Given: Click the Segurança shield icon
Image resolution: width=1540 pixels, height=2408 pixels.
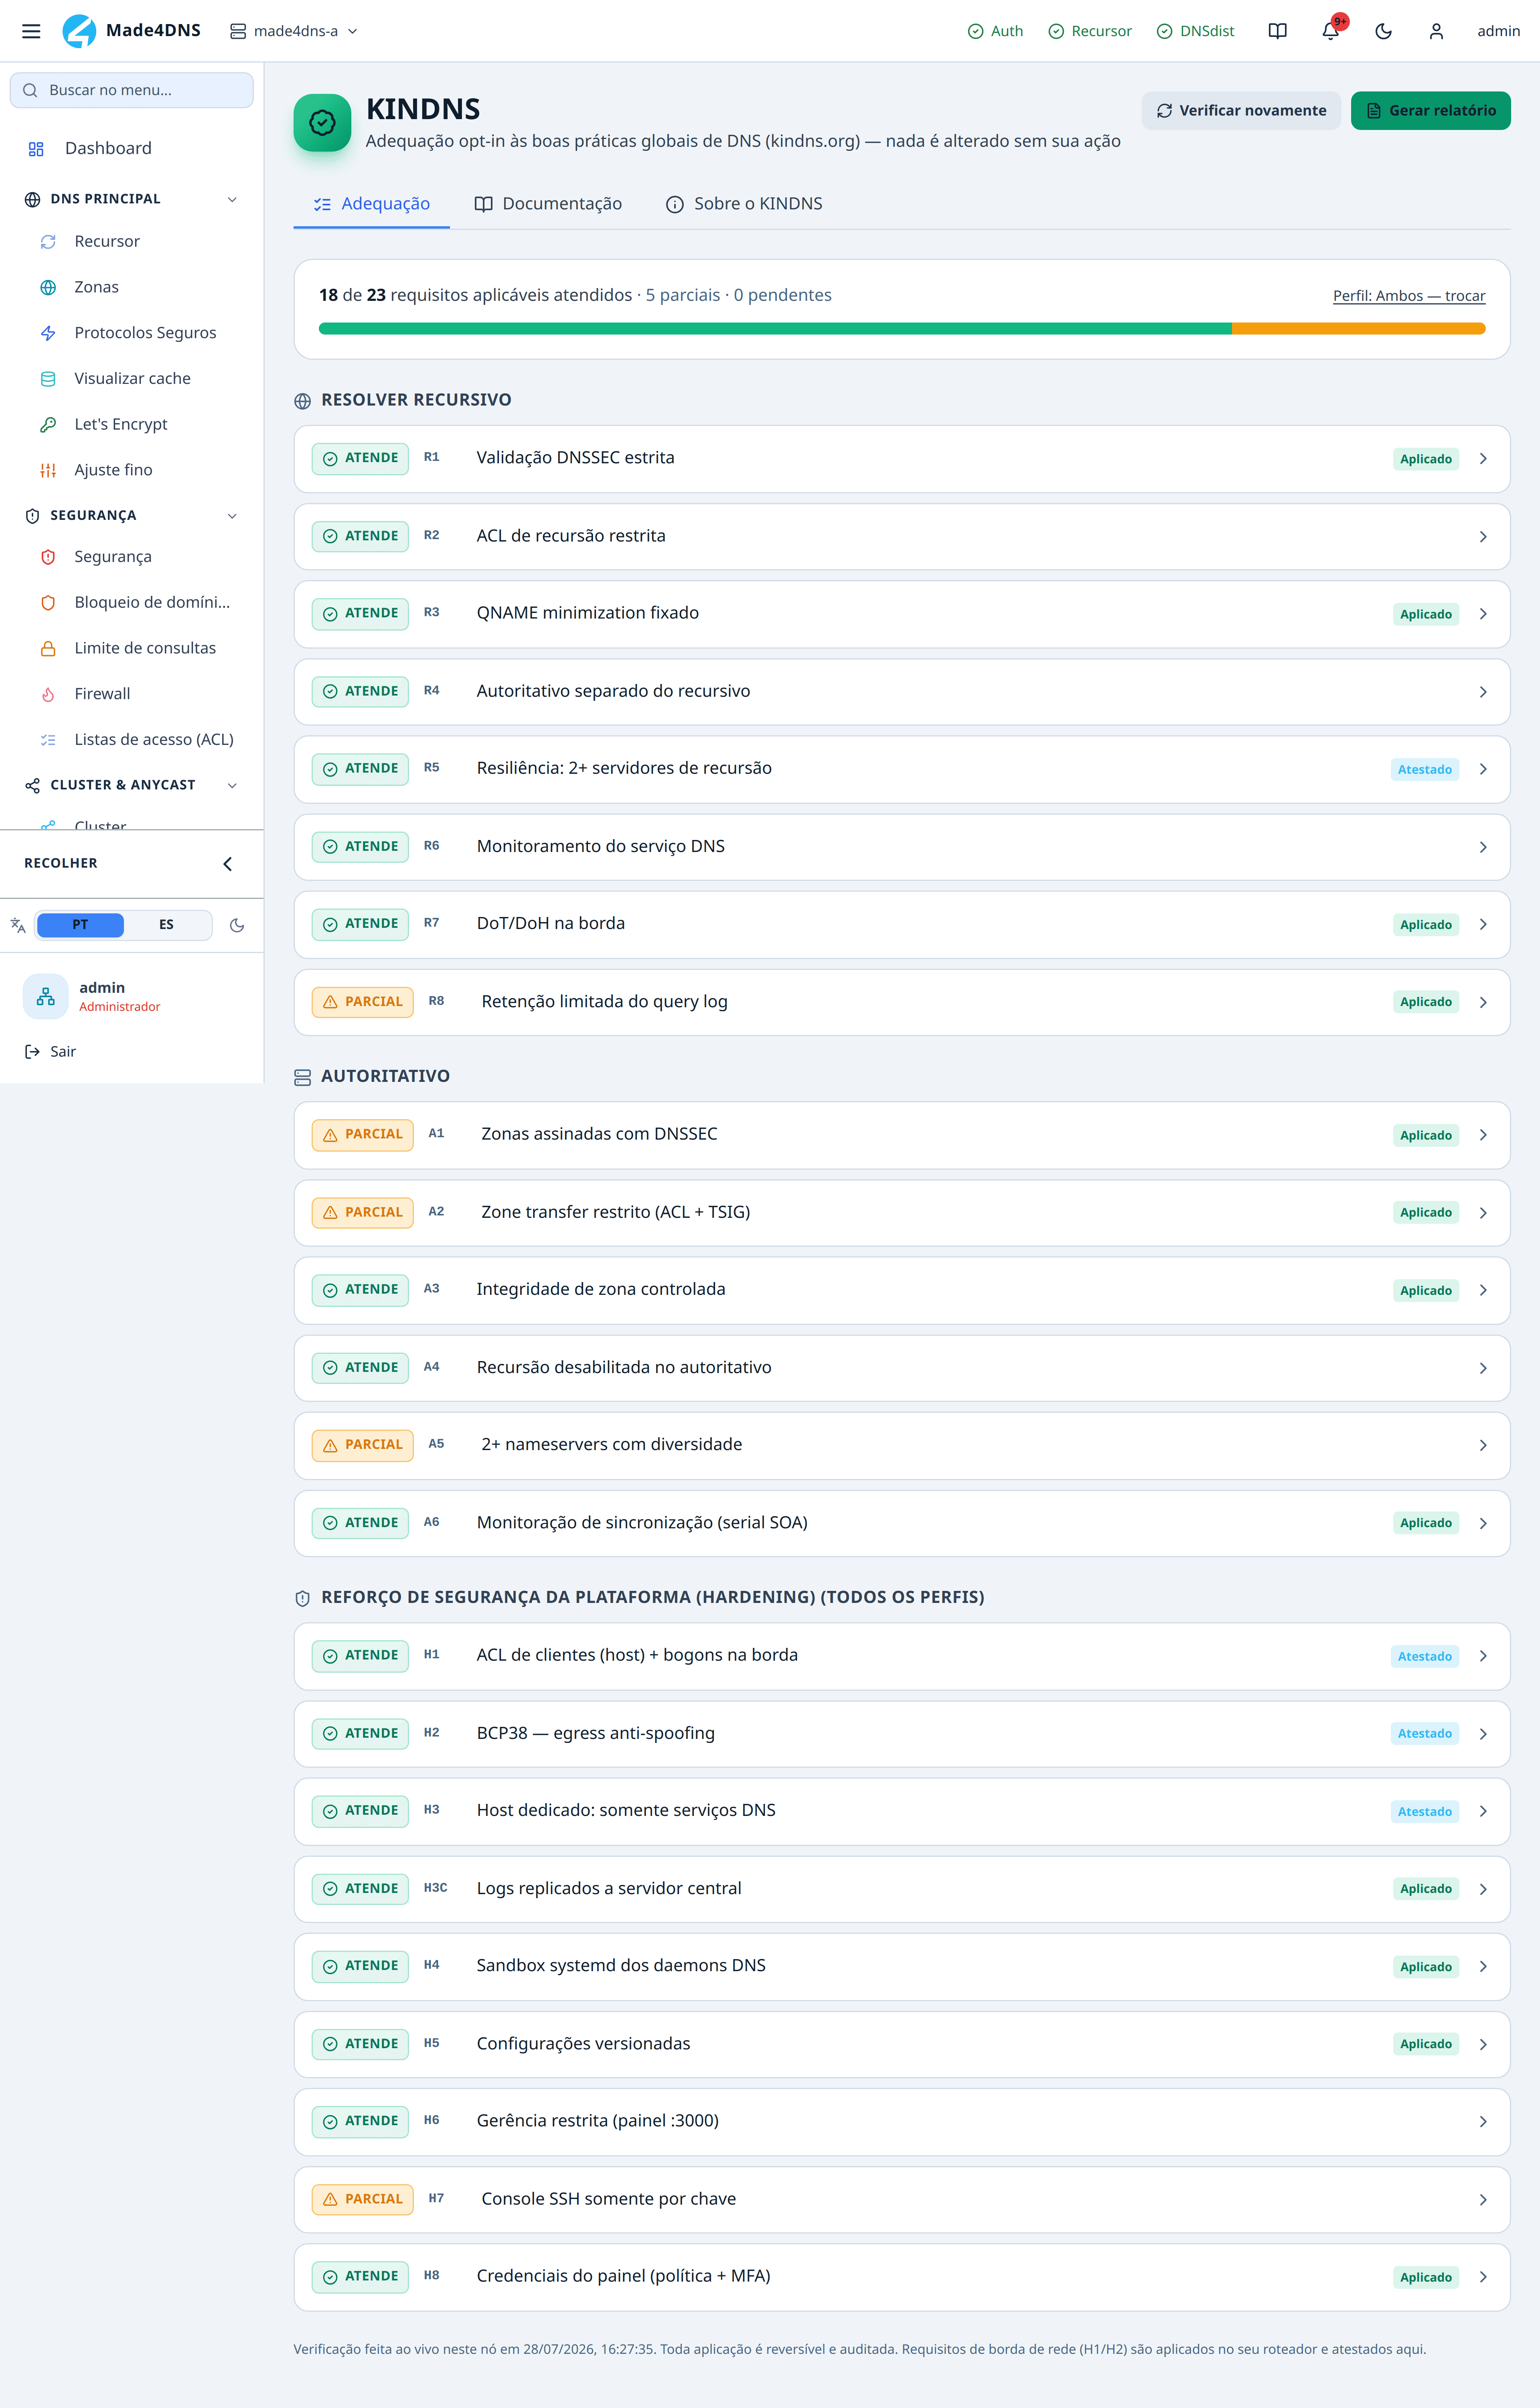Looking at the screenshot, I should tap(48, 557).
